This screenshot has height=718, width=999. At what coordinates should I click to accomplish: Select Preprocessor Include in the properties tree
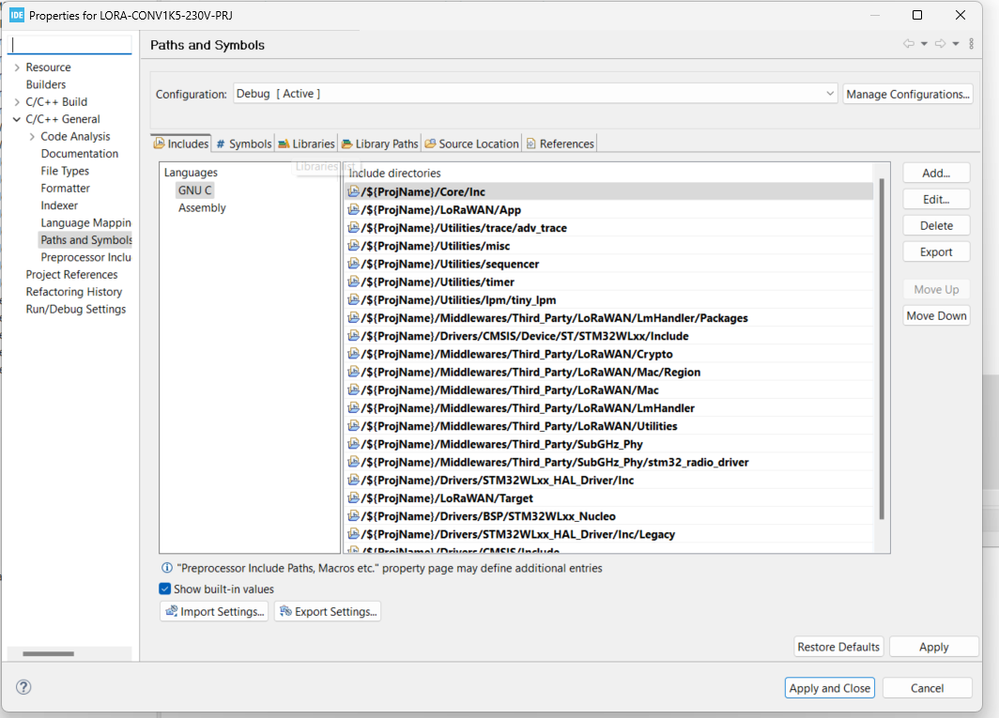pyautogui.click(x=86, y=257)
